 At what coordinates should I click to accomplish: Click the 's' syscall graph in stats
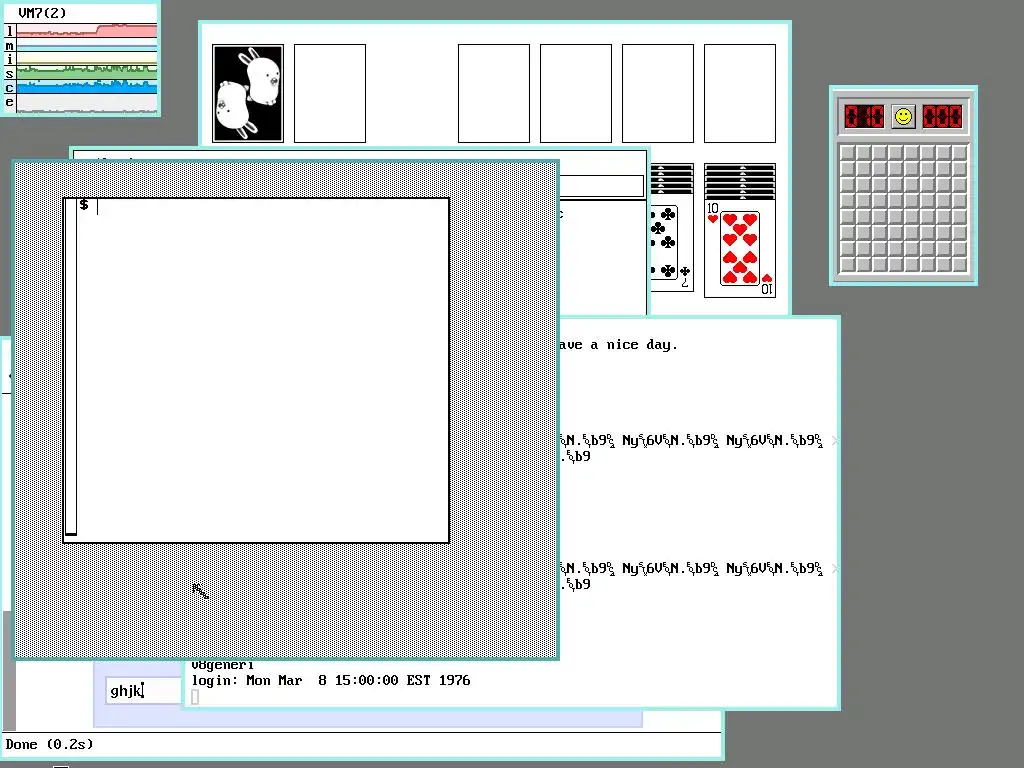coord(86,73)
